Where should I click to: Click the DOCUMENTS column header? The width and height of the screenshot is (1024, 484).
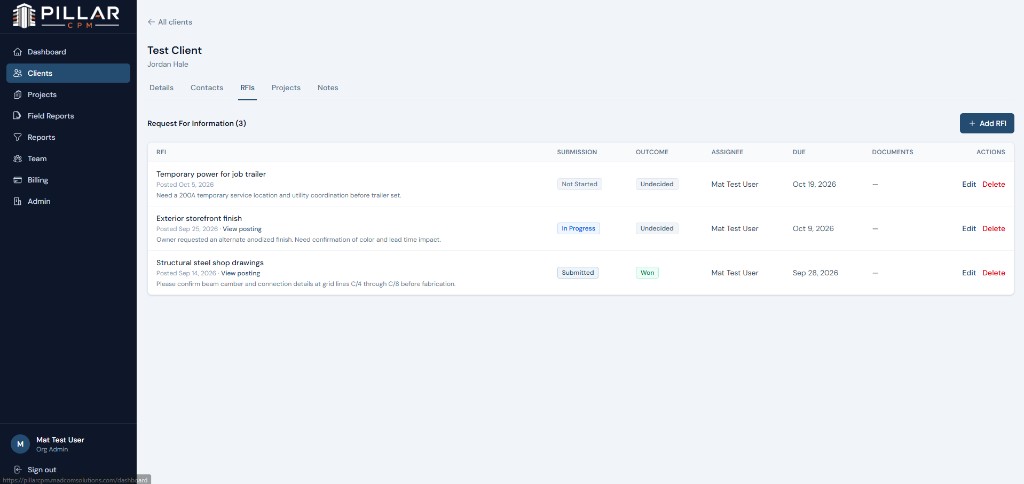click(x=892, y=152)
